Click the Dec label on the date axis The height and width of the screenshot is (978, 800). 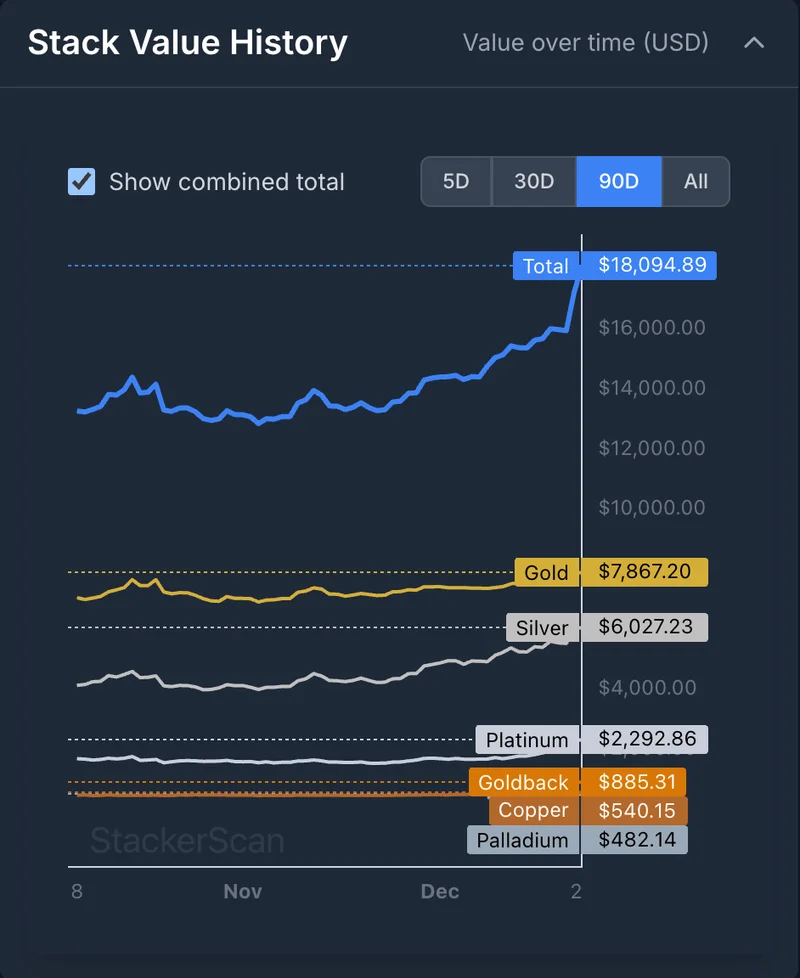coord(440,891)
